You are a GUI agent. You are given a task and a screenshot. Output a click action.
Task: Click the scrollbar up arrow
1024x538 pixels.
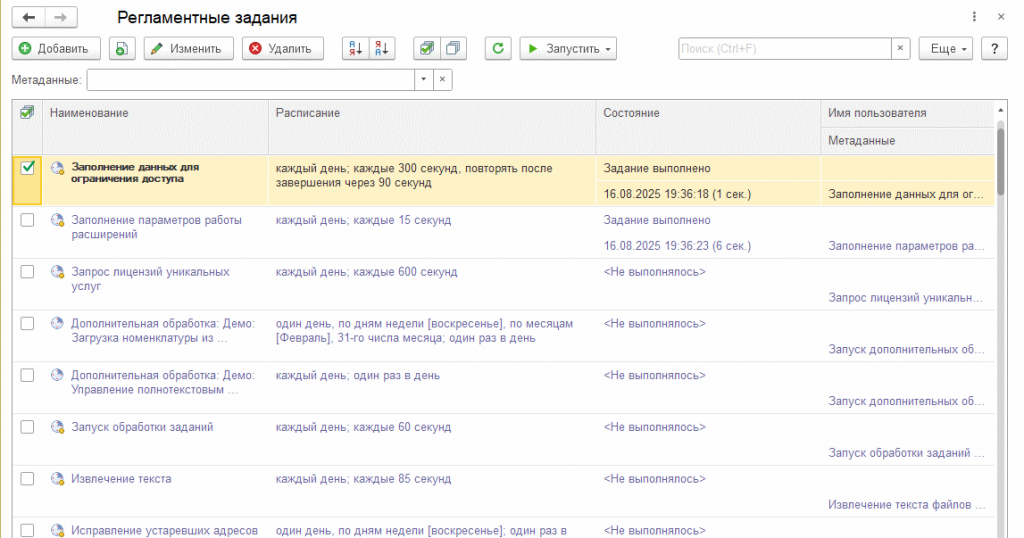tap(1000, 110)
